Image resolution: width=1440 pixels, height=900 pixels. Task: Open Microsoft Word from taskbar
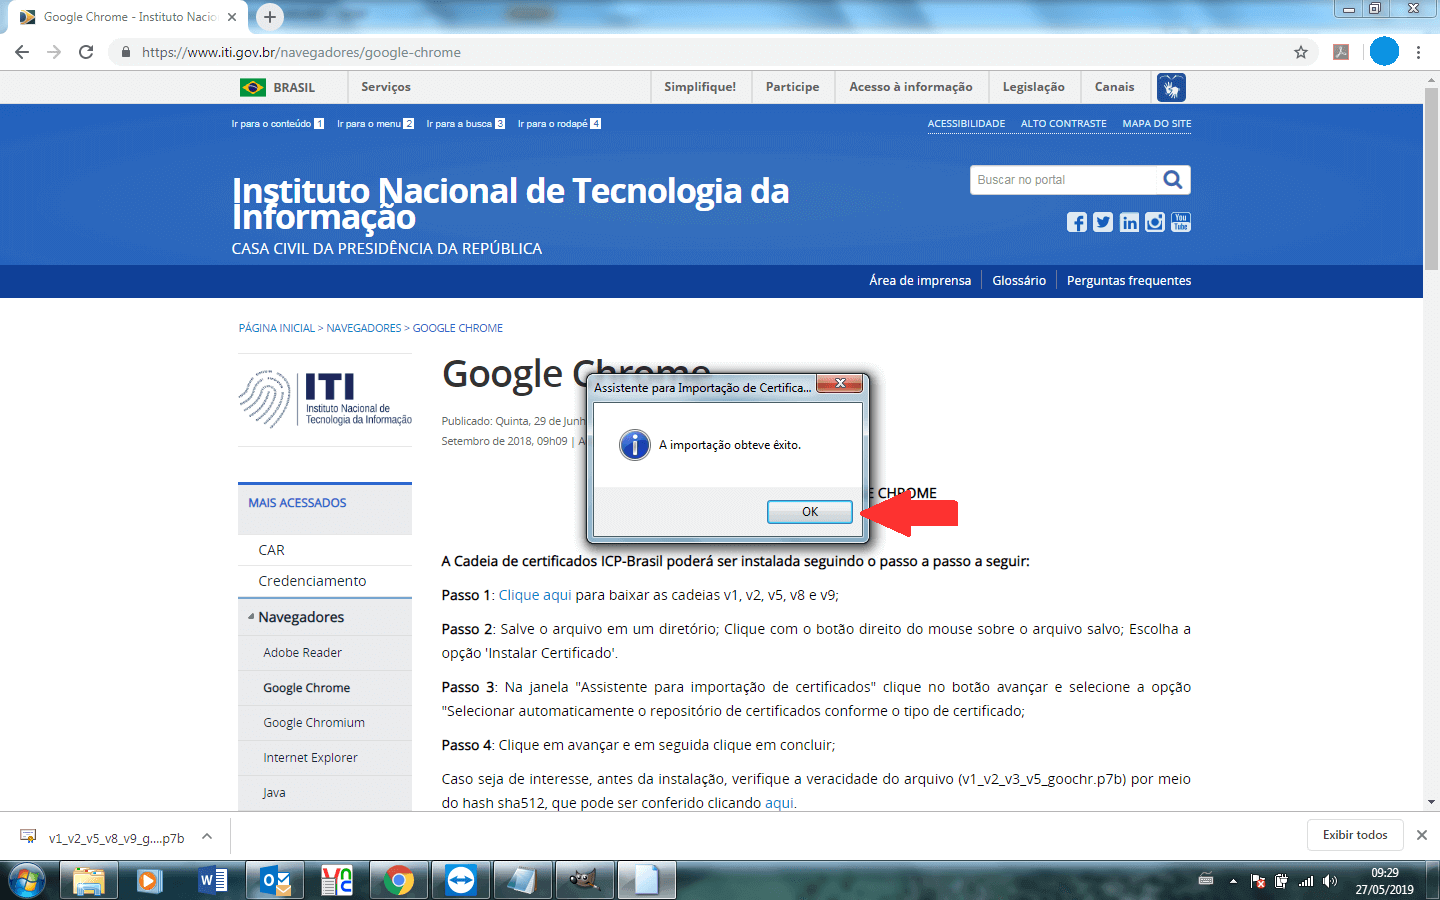(x=213, y=881)
